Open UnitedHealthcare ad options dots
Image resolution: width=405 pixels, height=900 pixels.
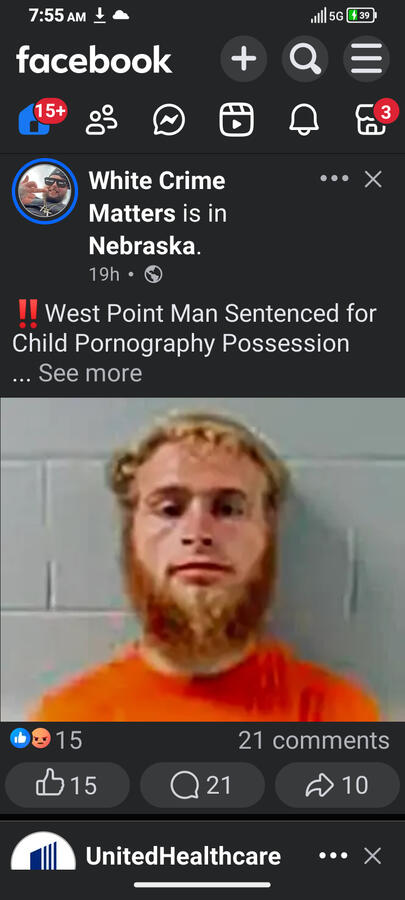point(334,856)
